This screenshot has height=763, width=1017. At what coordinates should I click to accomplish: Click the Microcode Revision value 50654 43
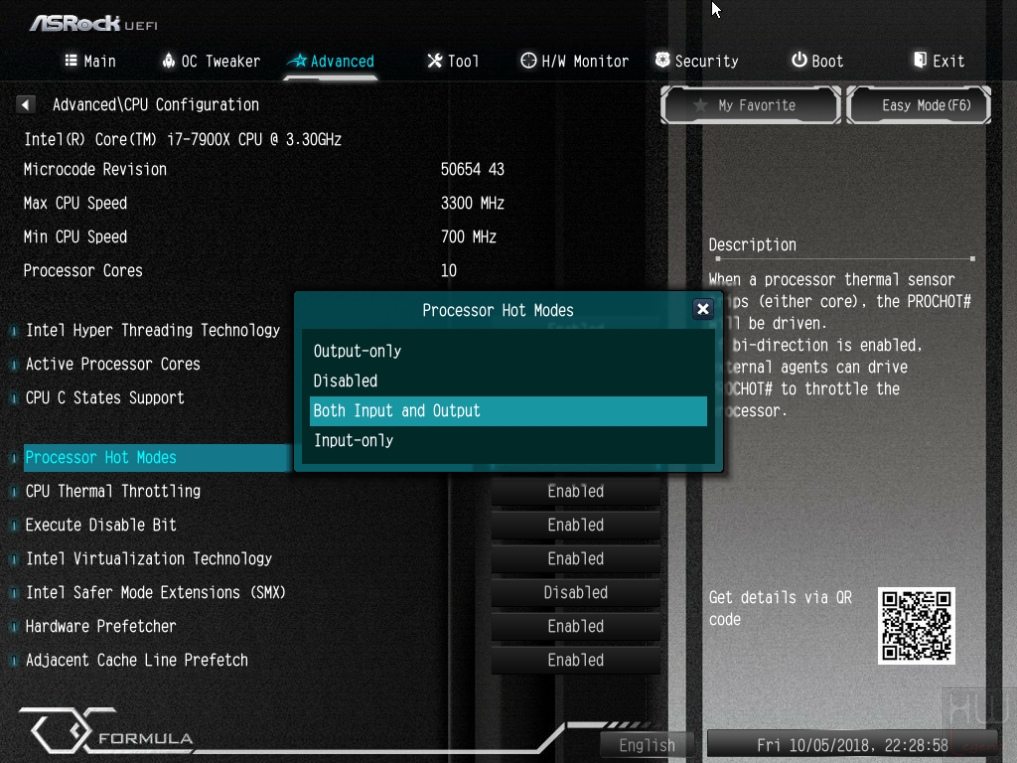[472, 169]
